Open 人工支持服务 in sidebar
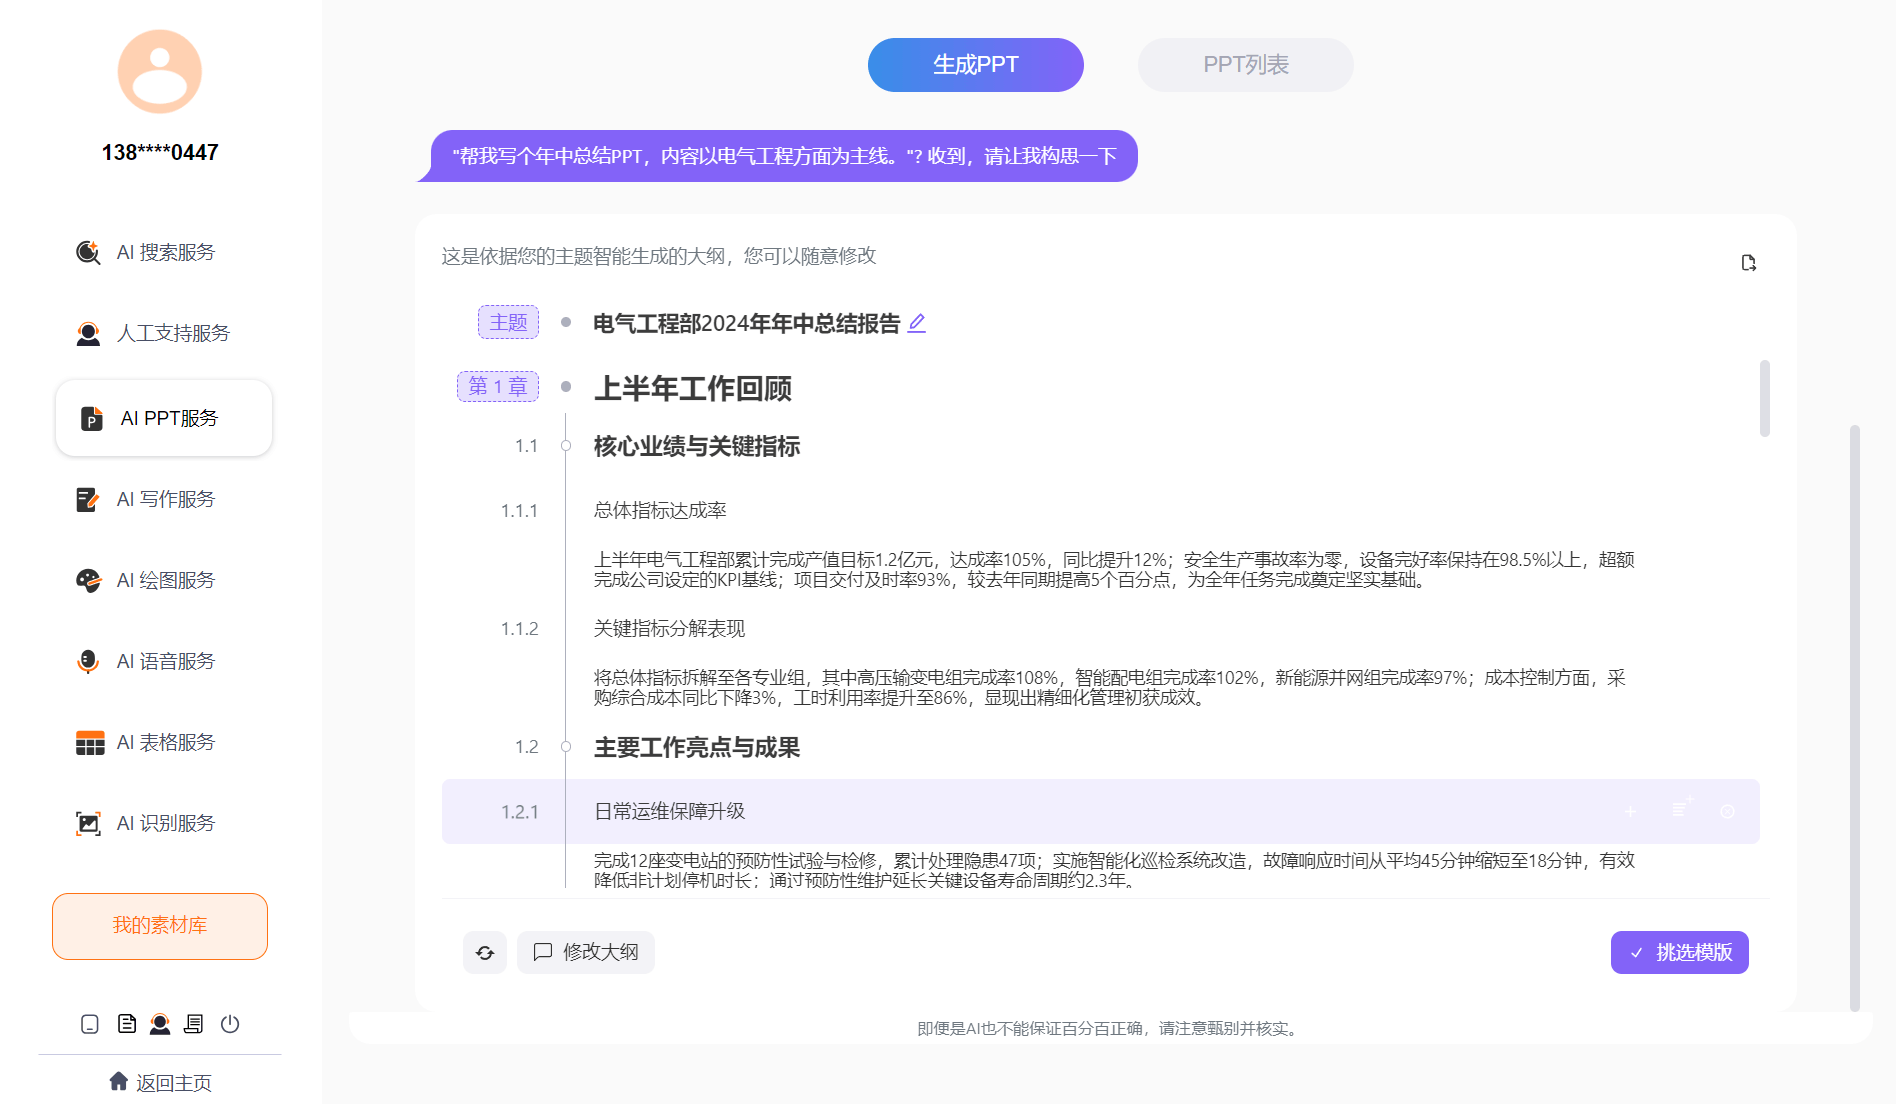Screen dimensions: 1896x1104 [x=153, y=333]
